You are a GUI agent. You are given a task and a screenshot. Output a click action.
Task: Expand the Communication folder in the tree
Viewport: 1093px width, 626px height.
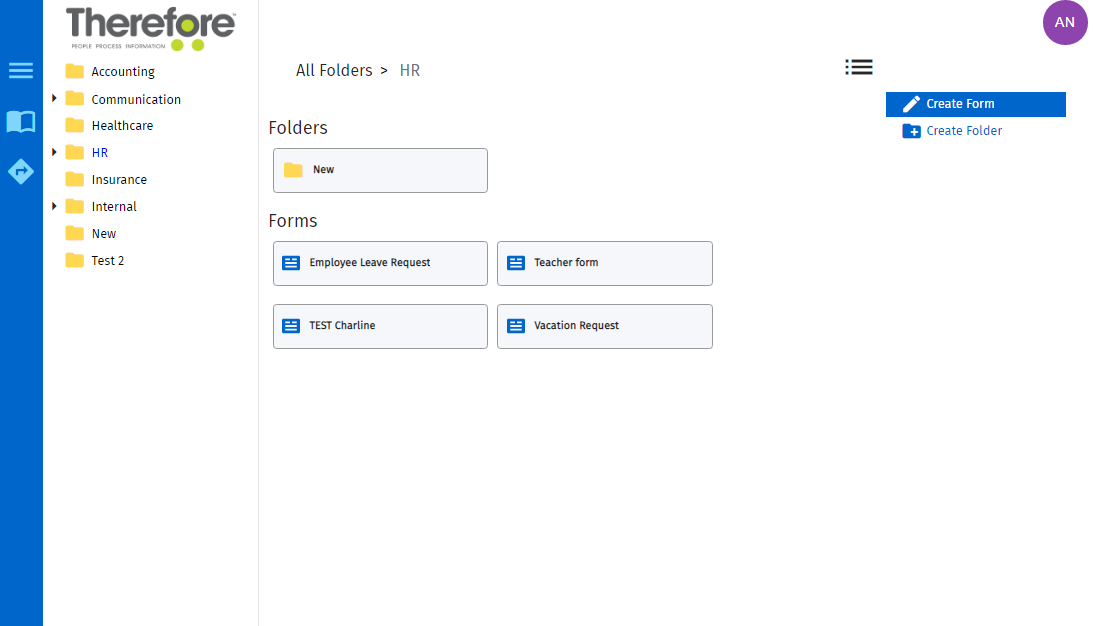click(55, 98)
